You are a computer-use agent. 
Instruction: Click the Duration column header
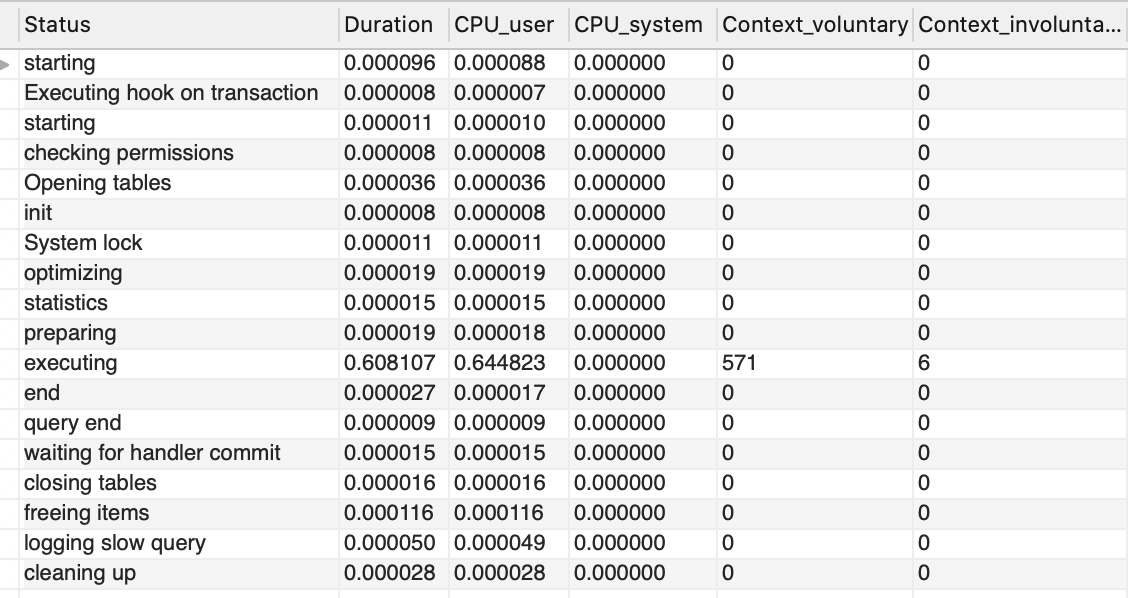(x=388, y=25)
